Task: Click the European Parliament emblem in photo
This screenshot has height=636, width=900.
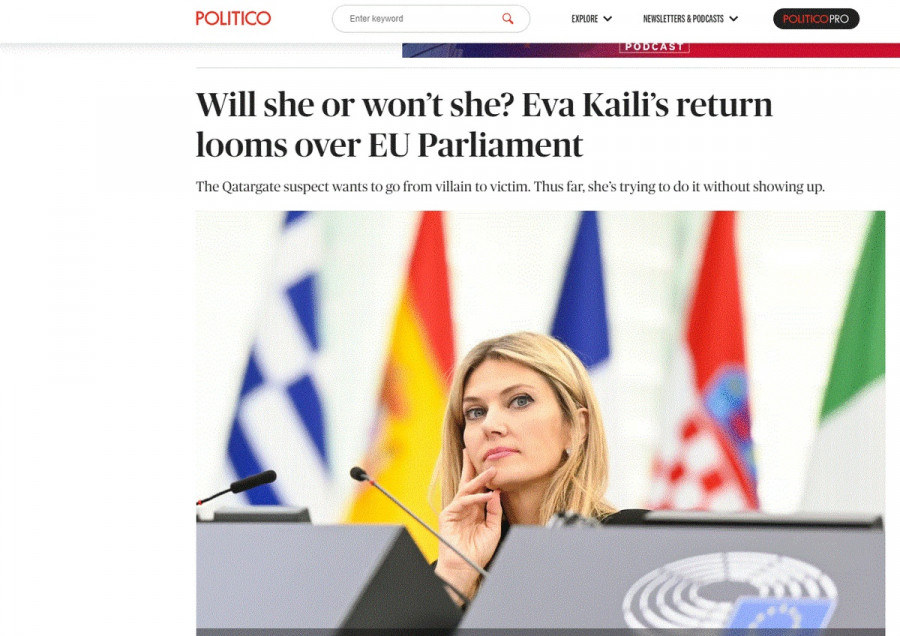Action: [729, 591]
